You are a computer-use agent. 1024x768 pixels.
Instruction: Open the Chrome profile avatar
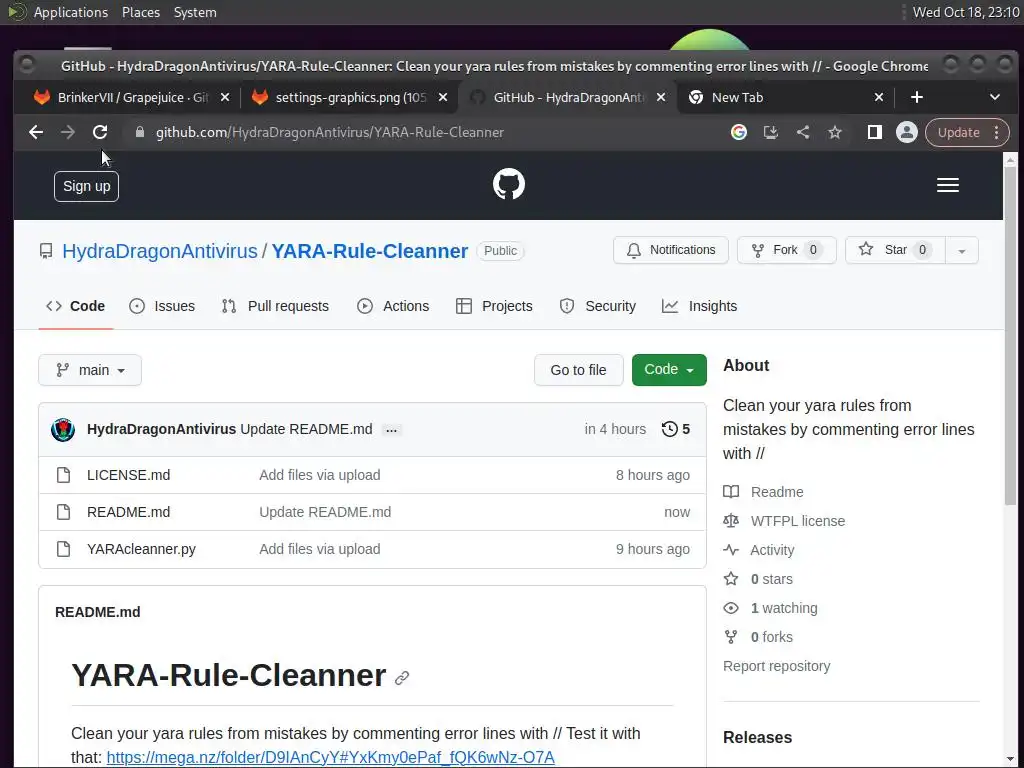click(906, 133)
